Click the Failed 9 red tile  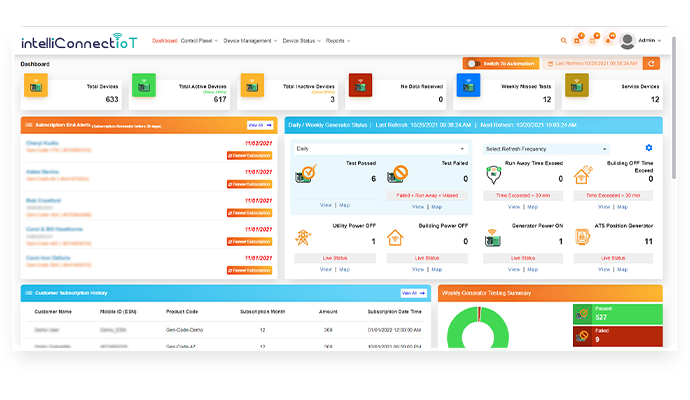(x=618, y=336)
